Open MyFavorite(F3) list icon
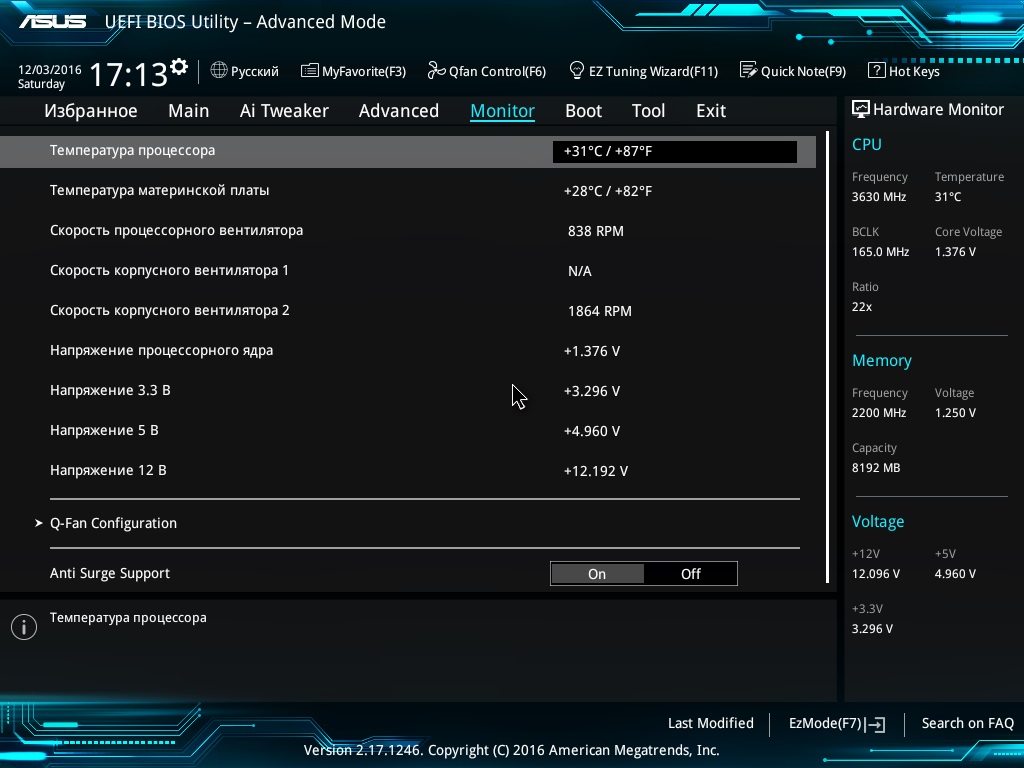The width and height of the screenshot is (1024, 768). click(310, 71)
